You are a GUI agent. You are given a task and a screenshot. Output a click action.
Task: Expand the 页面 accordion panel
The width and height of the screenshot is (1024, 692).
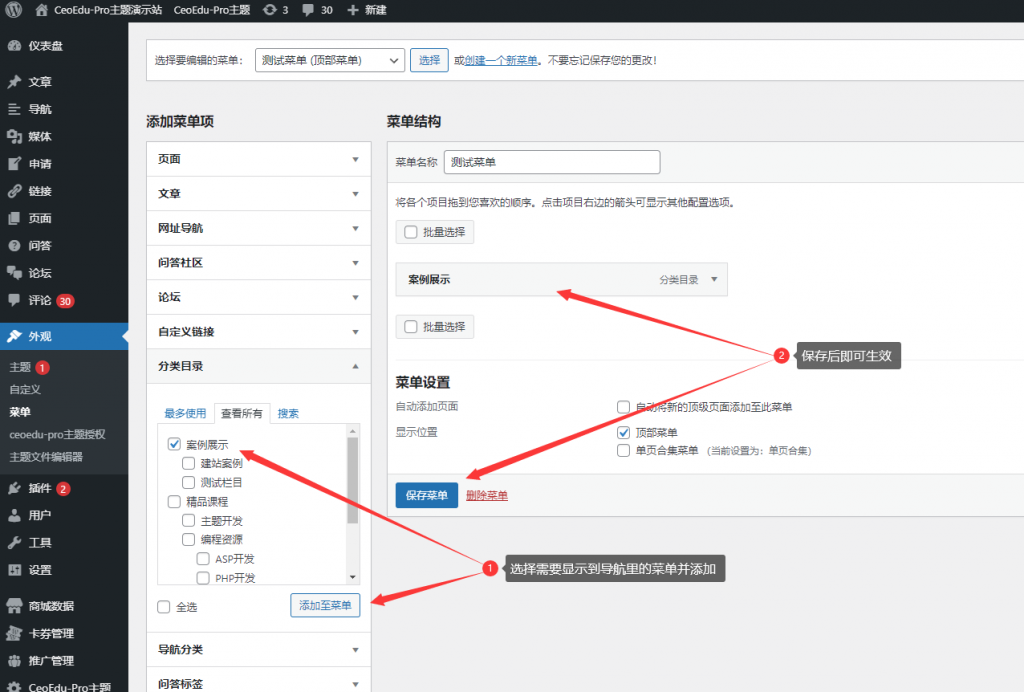[x=258, y=159]
